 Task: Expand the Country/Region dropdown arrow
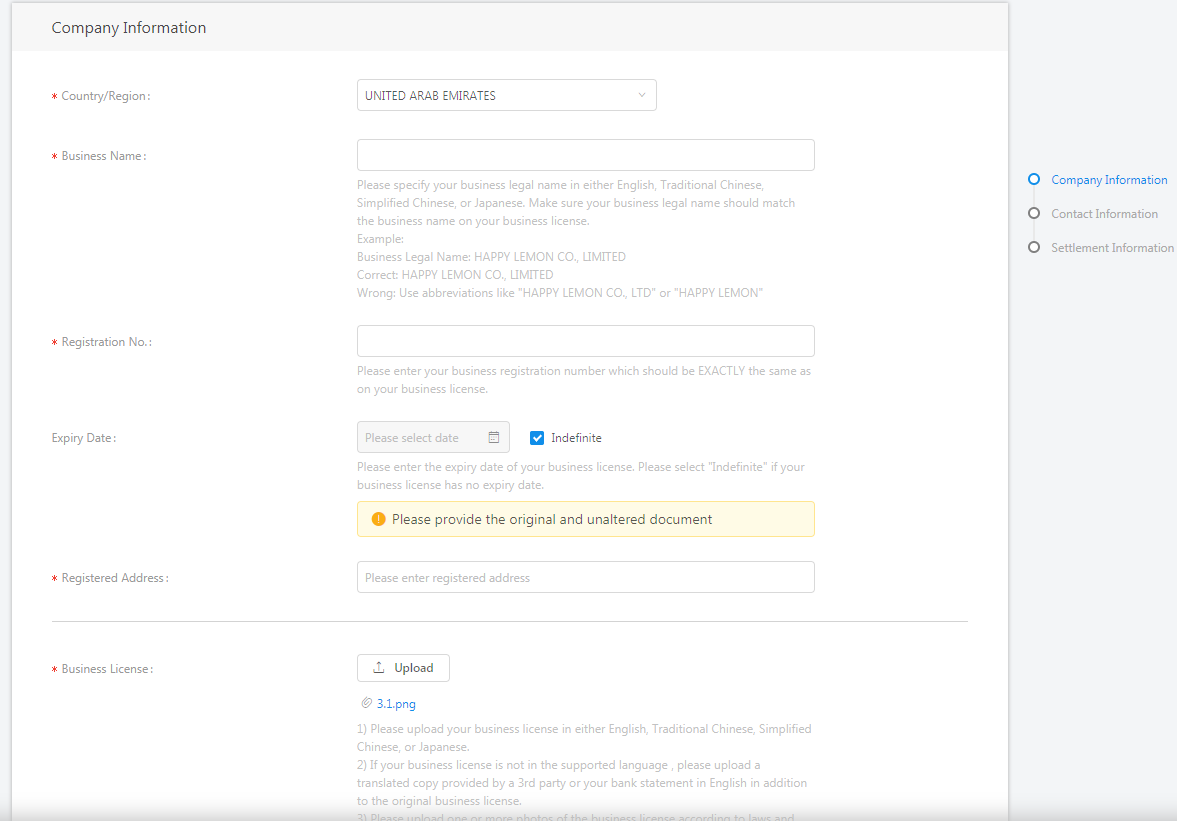(642, 96)
